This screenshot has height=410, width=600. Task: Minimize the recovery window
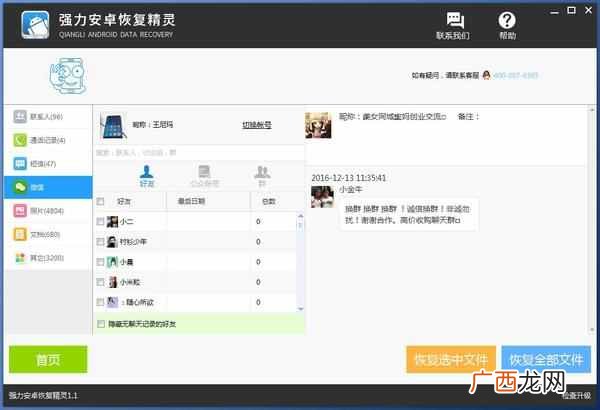554,11
